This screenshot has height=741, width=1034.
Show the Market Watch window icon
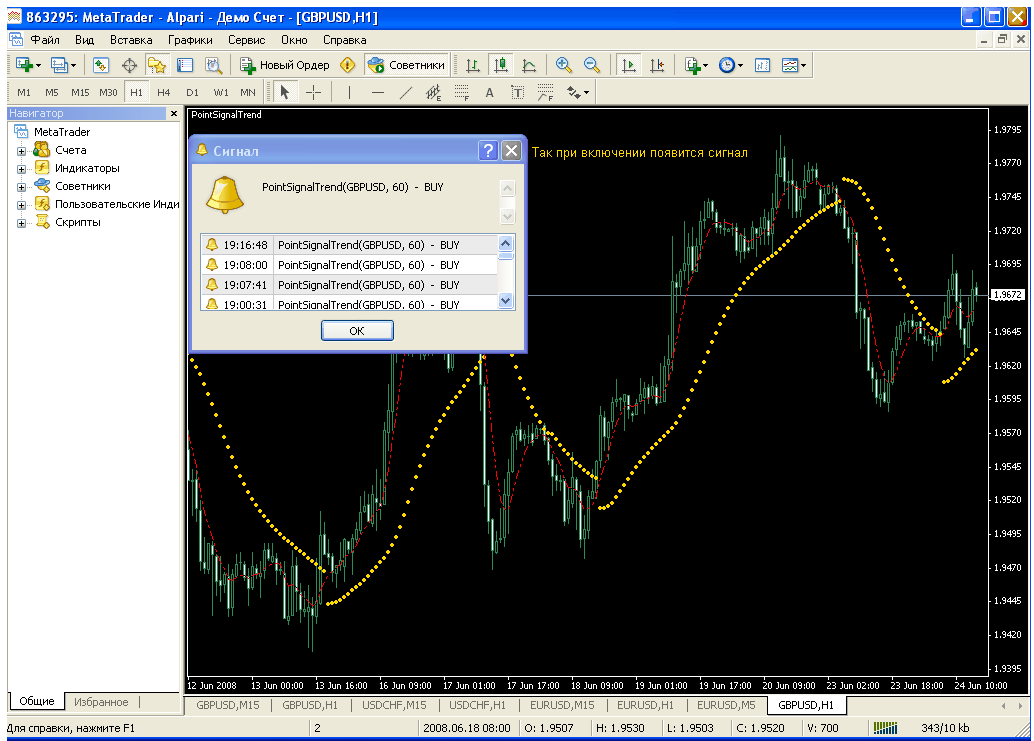point(100,65)
